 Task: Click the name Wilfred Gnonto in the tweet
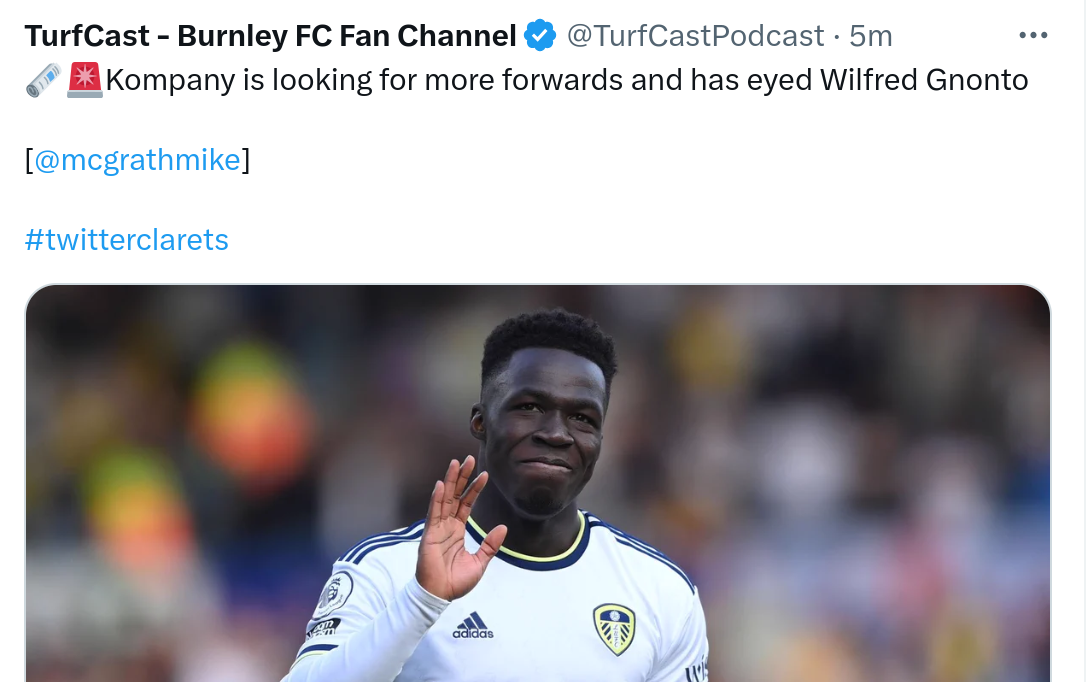[x=924, y=80]
